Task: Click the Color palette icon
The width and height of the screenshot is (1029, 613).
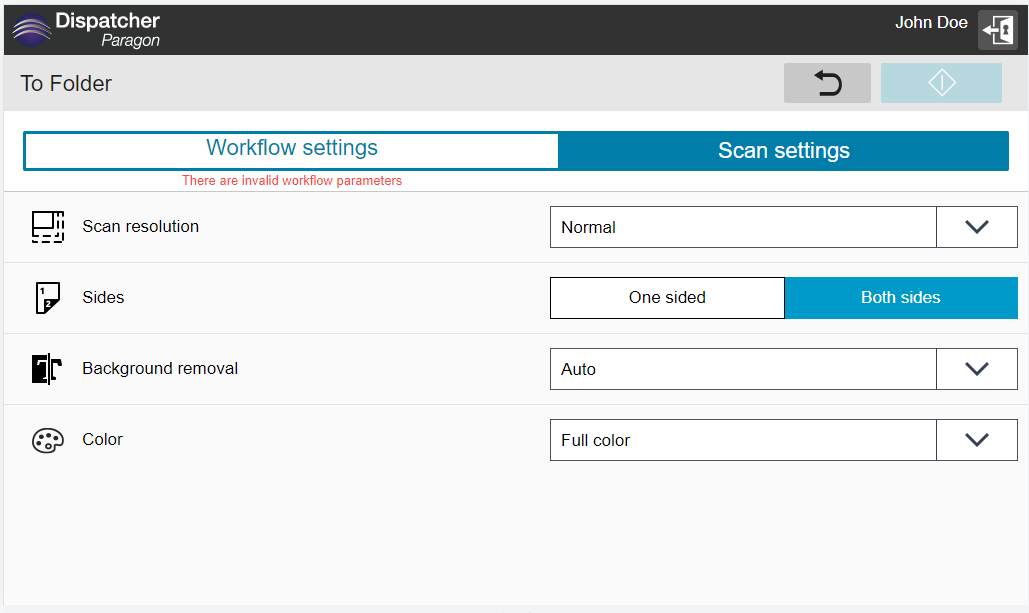Action: (48, 440)
